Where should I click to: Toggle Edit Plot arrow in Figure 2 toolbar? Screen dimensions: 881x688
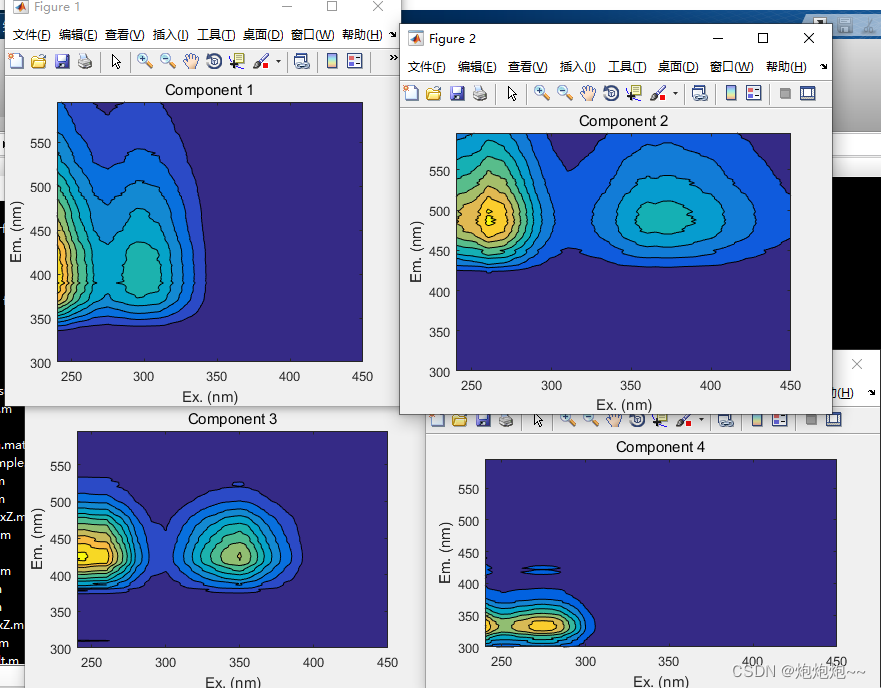pos(511,93)
